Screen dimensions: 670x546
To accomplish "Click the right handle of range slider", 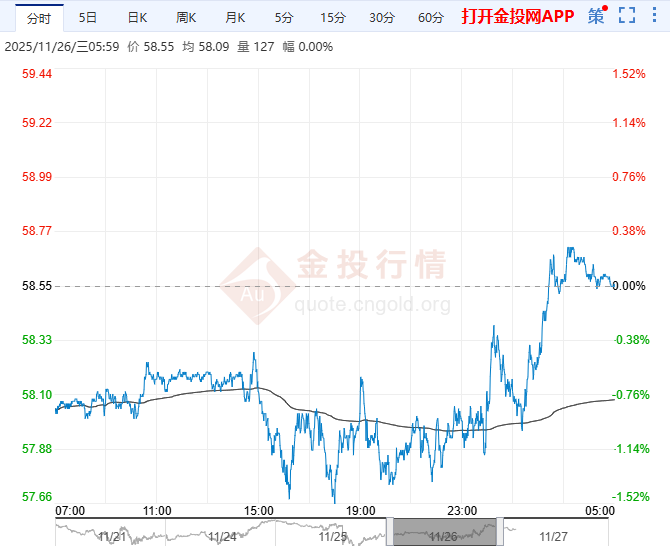I will pyautogui.click(x=500, y=531).
